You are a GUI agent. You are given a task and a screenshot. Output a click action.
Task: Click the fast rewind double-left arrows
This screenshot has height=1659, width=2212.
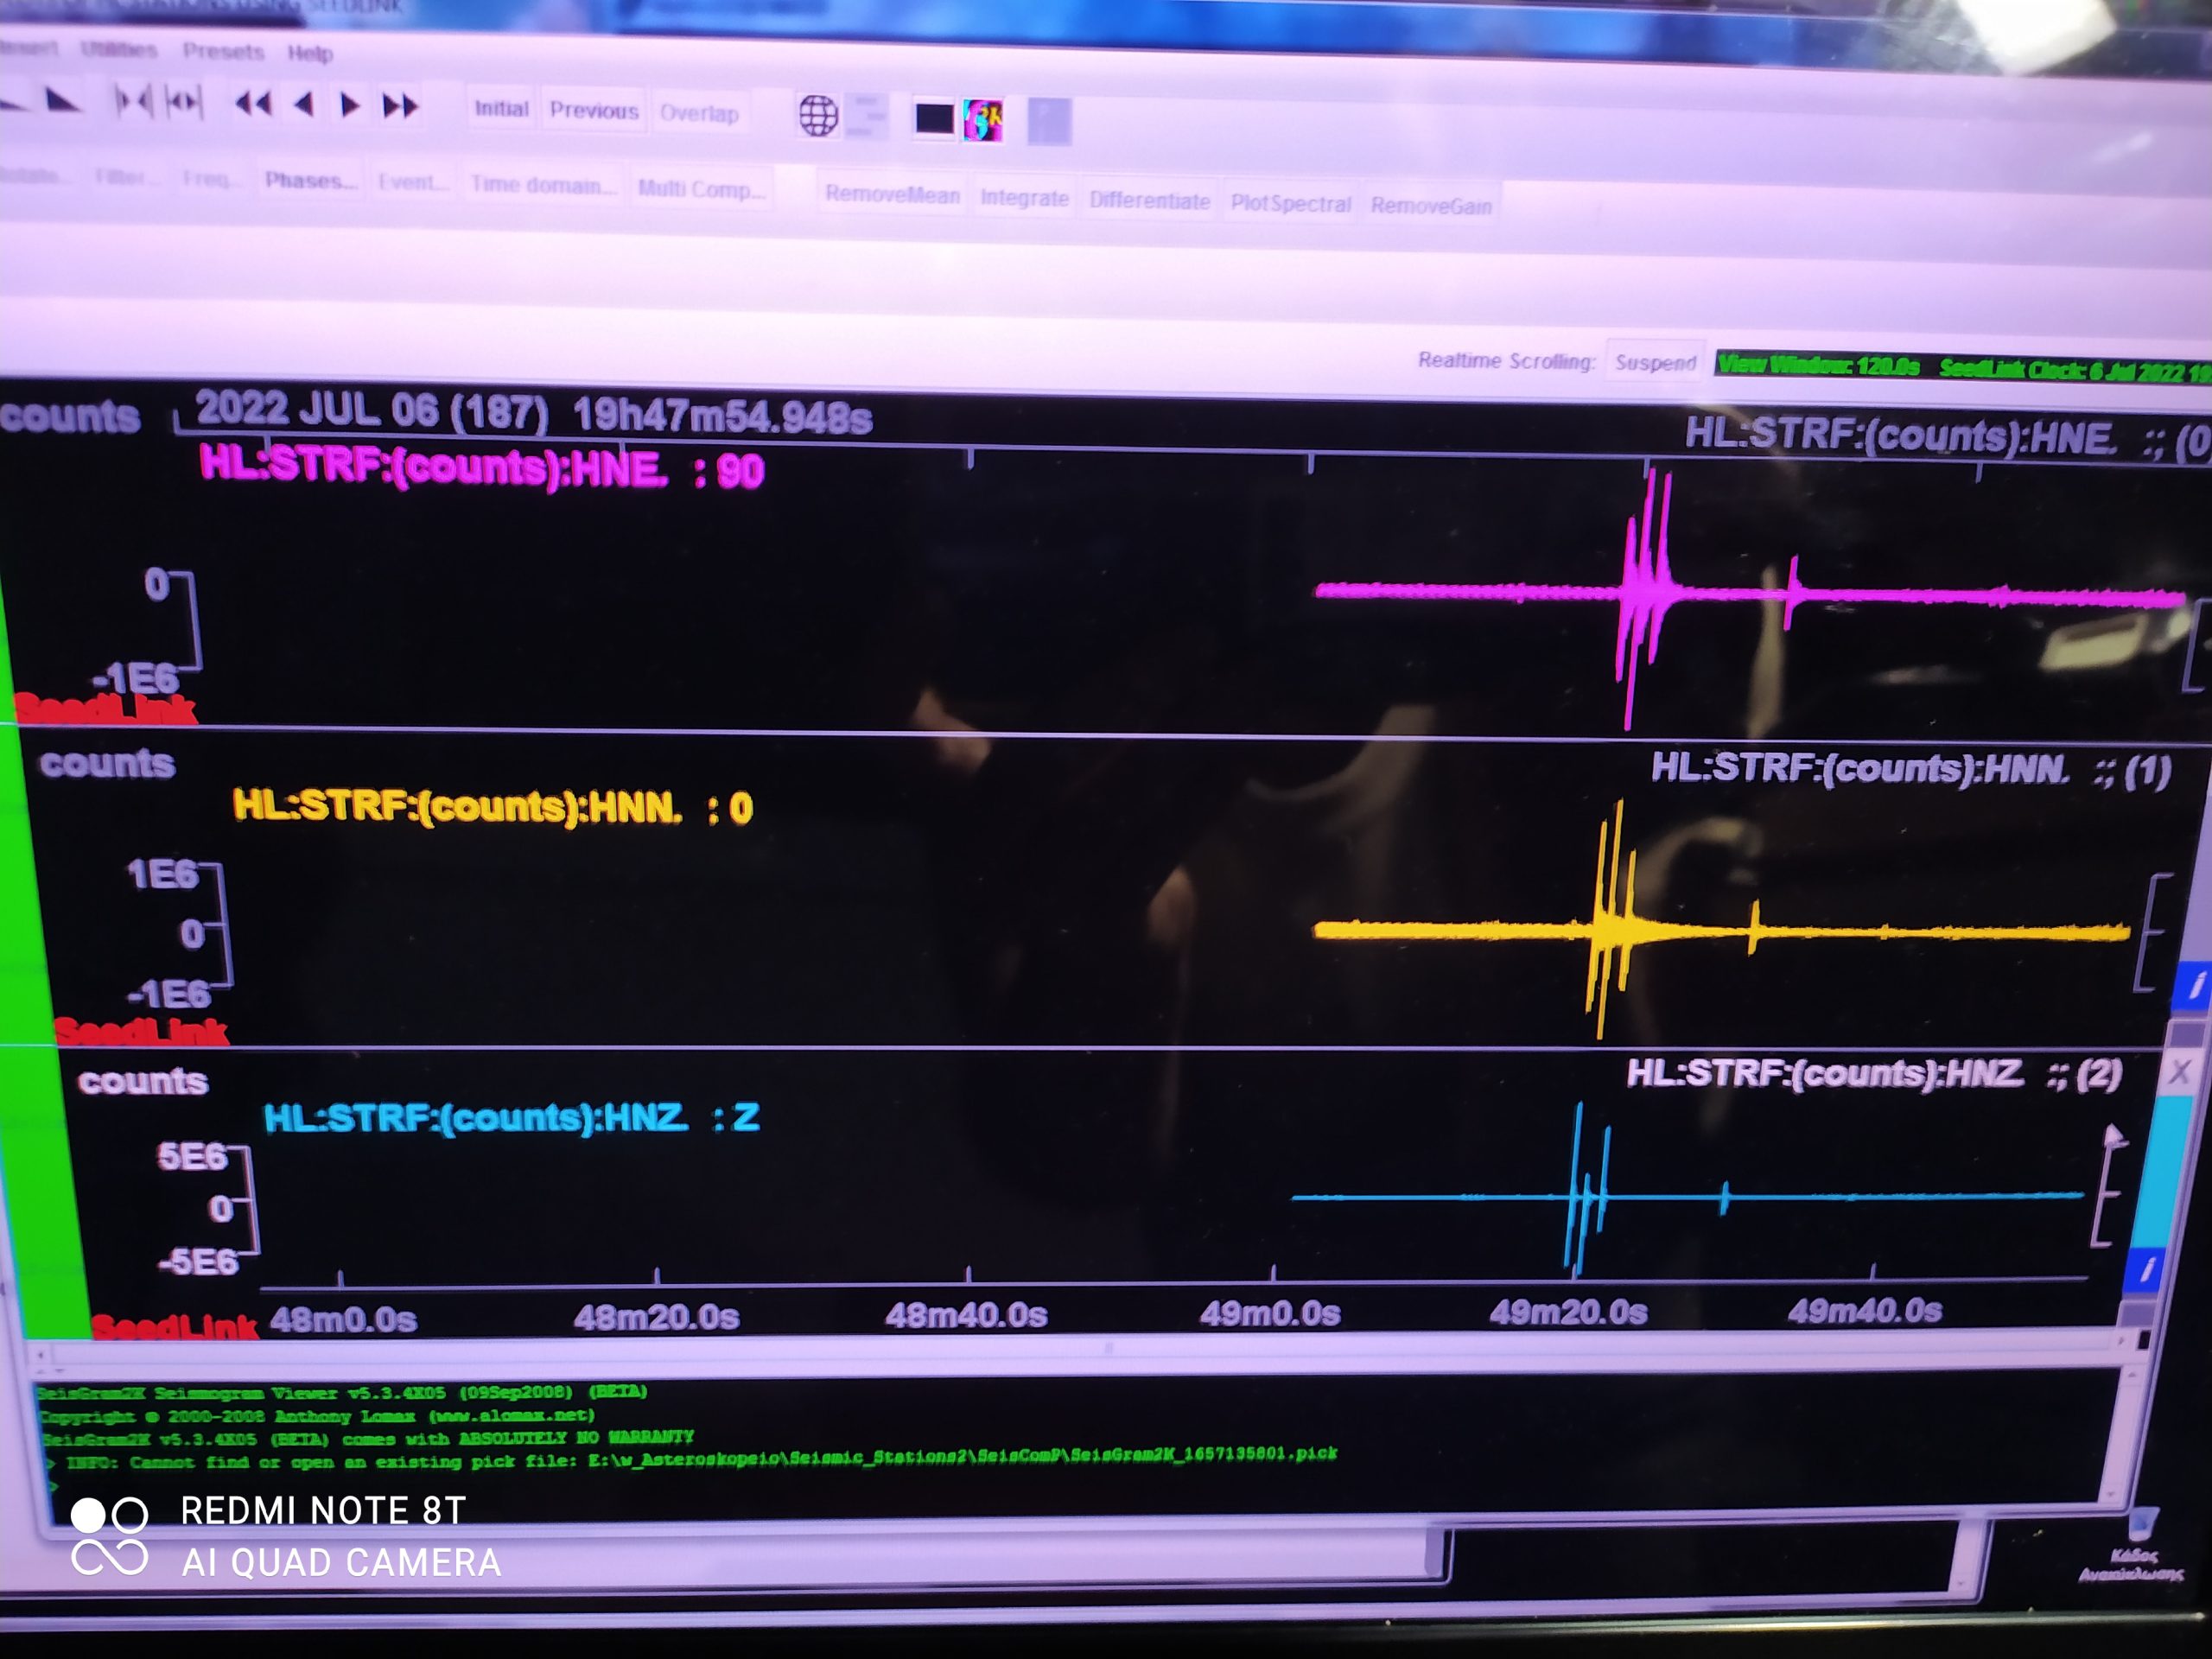254,103
